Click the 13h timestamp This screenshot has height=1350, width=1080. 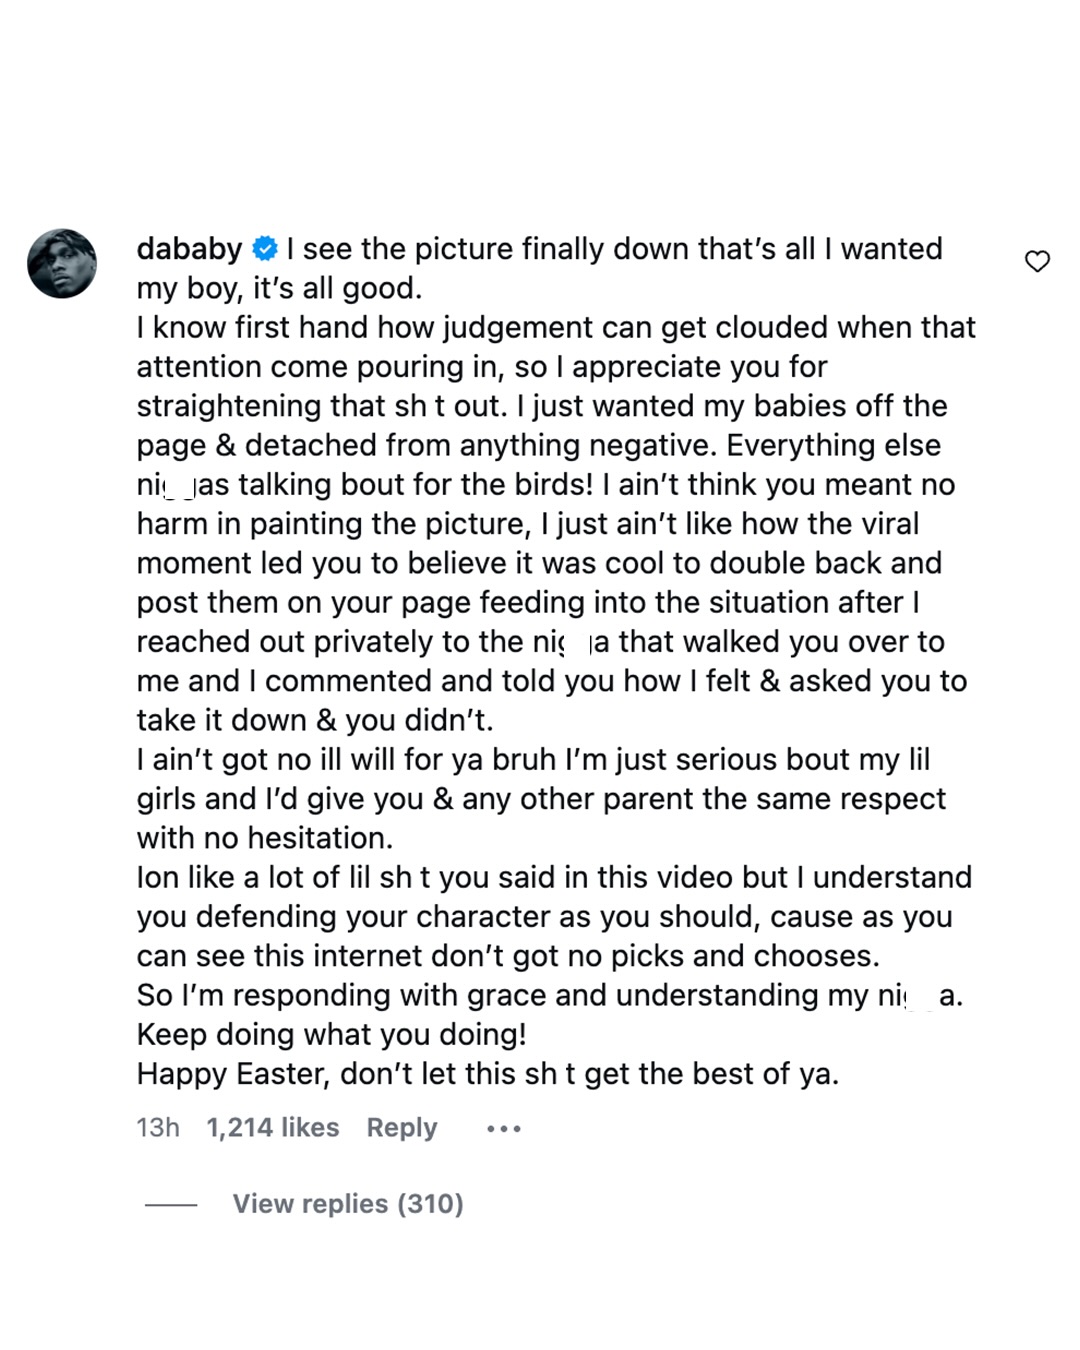[x=157, y=1128]
